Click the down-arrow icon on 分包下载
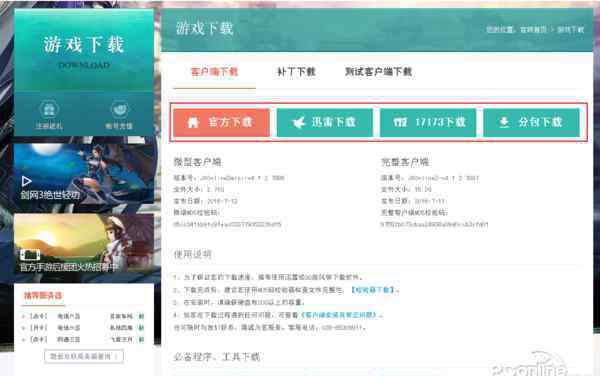This screenshot has width=600, height=376. point(504,122)
